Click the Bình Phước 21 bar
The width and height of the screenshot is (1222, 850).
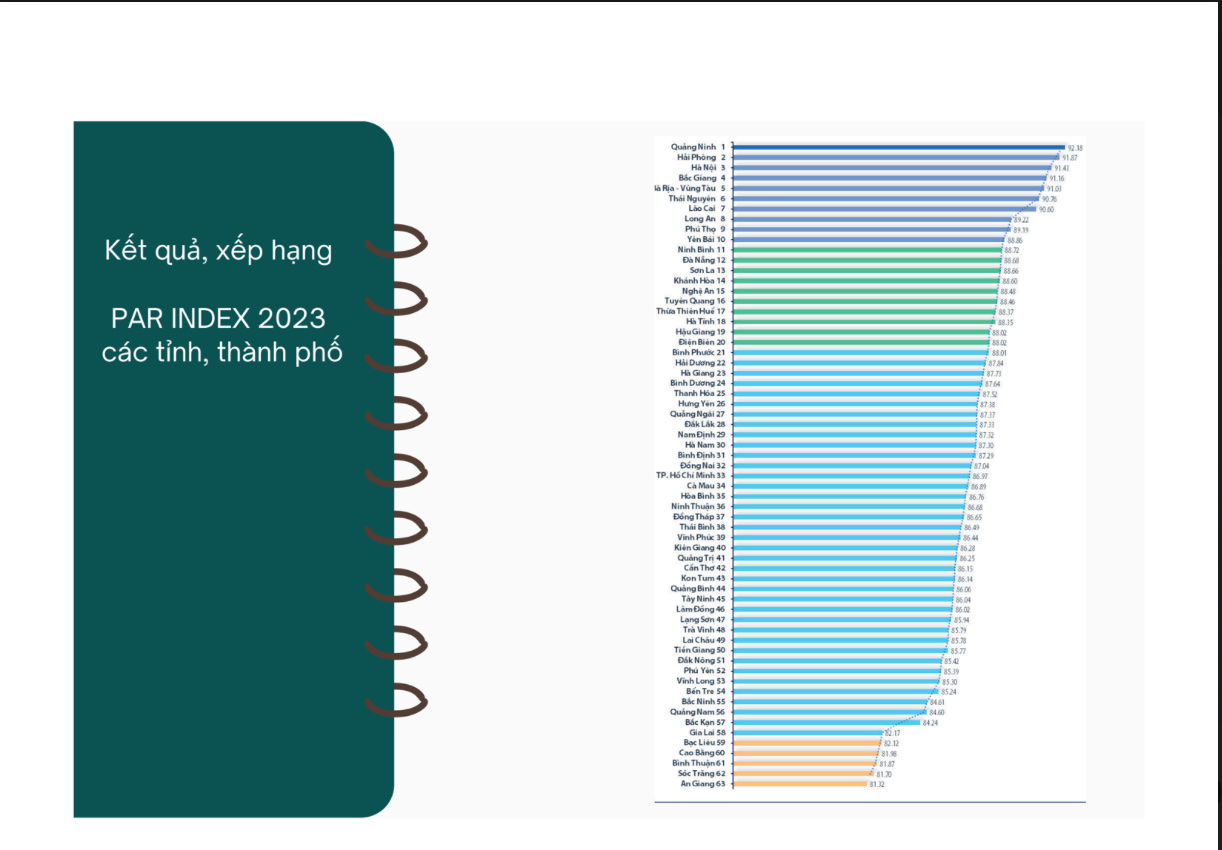pyautogui.click(x=860, y=353)
